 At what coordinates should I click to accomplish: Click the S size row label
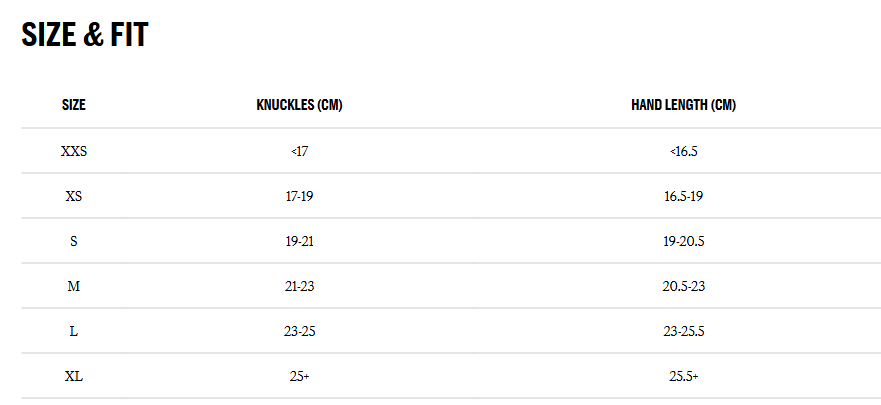[73, 241]
